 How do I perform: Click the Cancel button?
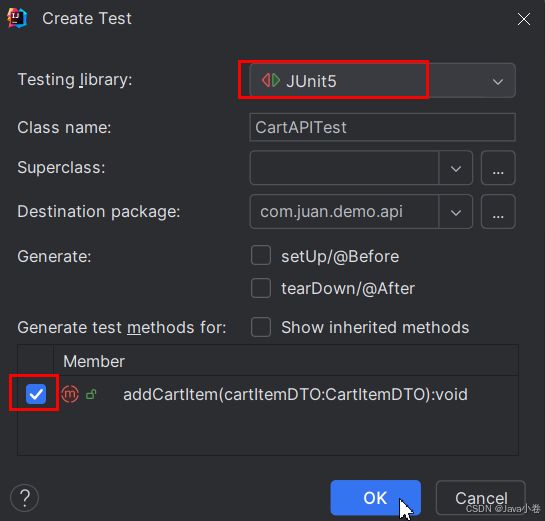[x=481, y=498]
